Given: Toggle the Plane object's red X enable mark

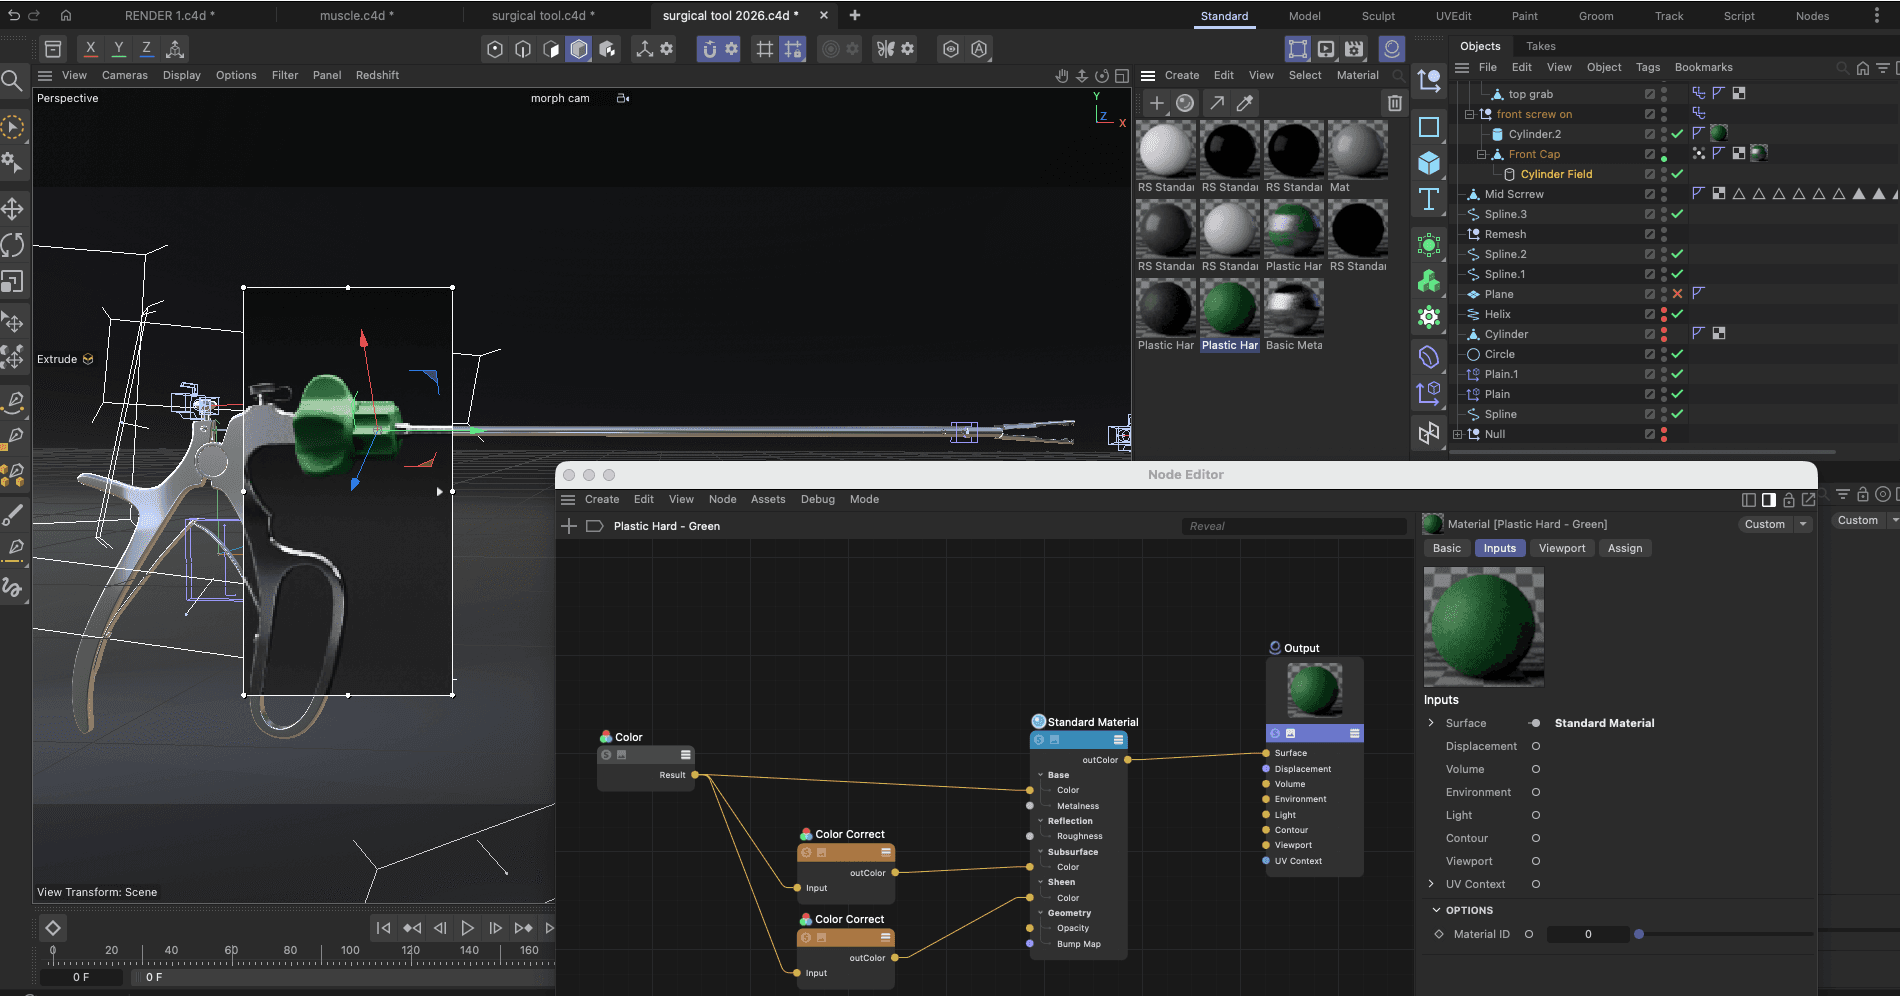Looking at the screenshot, I should [1677, 294].
